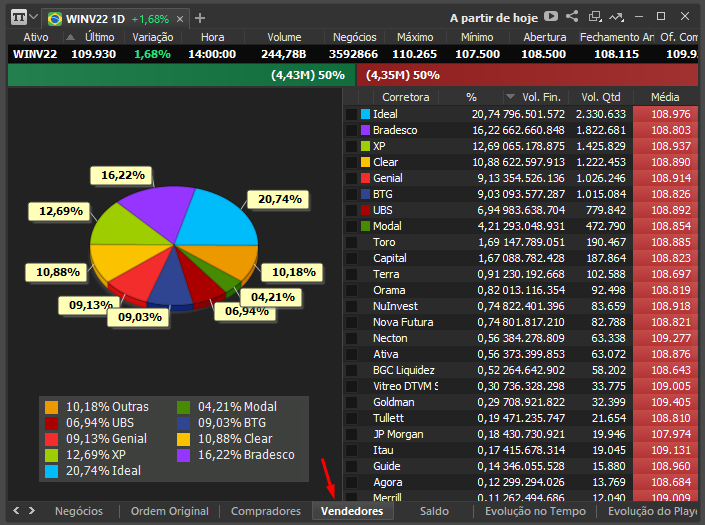Click the chart link icon in title bar
The height and width of the screenshot is (525, 705).
click(x=616, y=17)
